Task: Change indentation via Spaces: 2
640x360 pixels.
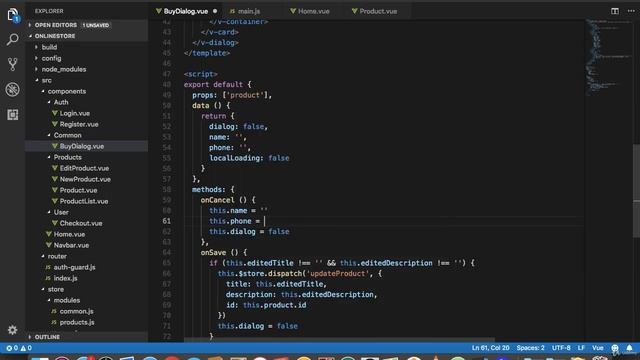Action: 530,348
